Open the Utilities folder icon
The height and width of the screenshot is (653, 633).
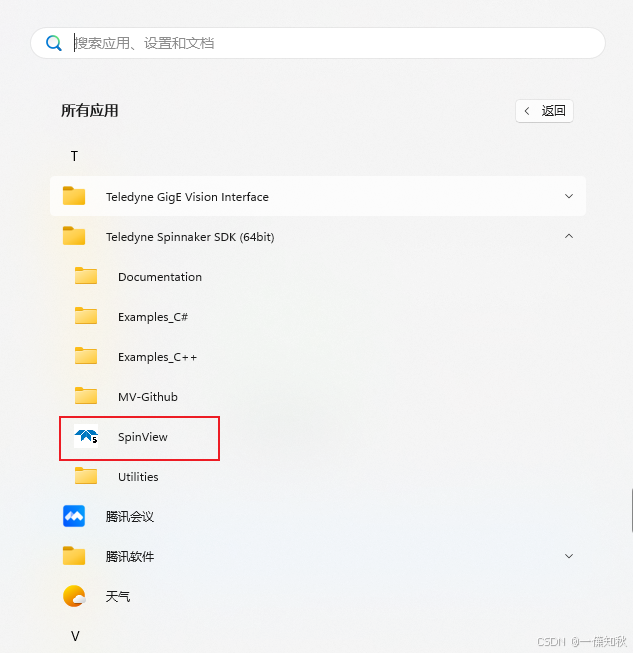pos(86,476)
